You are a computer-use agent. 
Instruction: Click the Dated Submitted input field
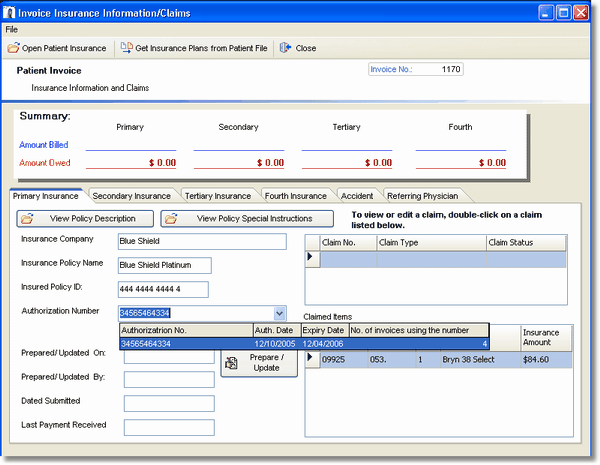click(x=169, y=403)
